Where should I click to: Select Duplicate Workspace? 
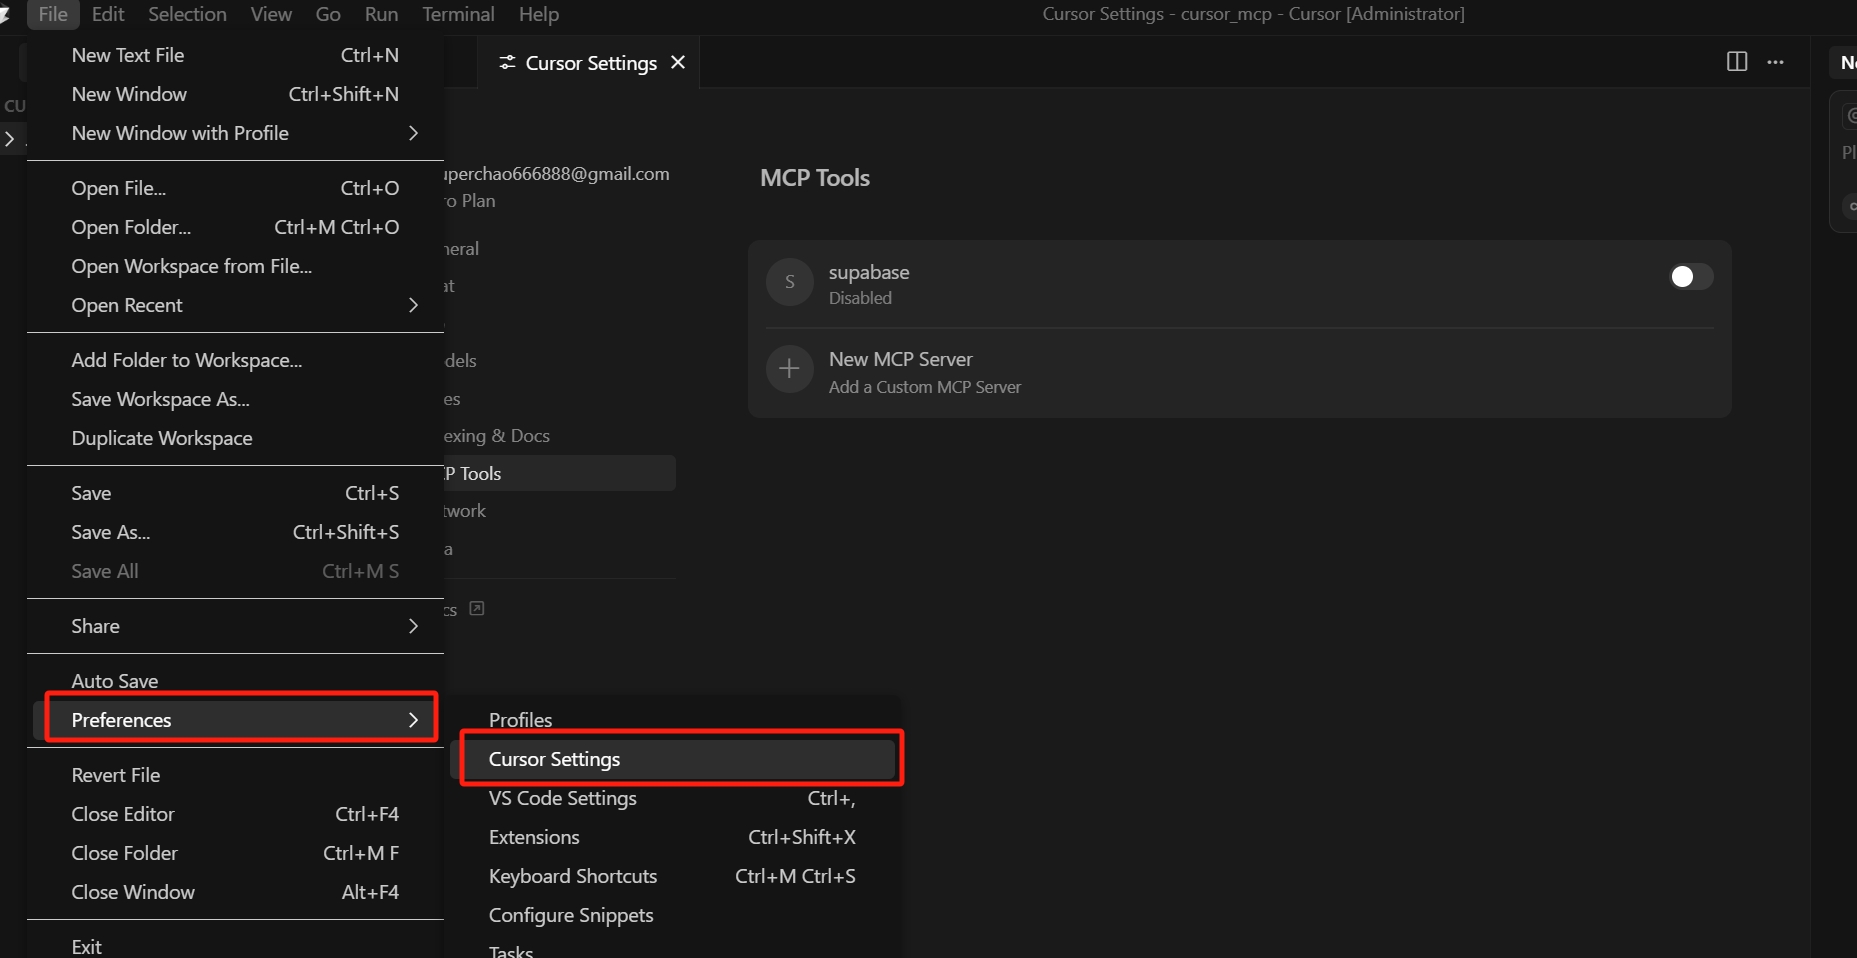click(x=235, y=438)
